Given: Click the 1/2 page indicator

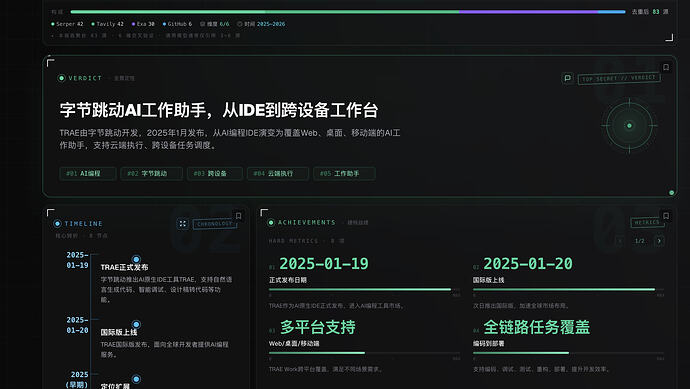Looking at the screenshot, I should 640,241.
